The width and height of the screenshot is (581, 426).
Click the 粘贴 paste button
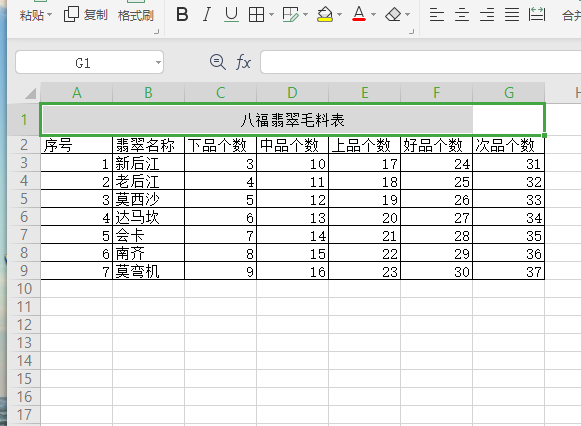click(x=31, y=16)
